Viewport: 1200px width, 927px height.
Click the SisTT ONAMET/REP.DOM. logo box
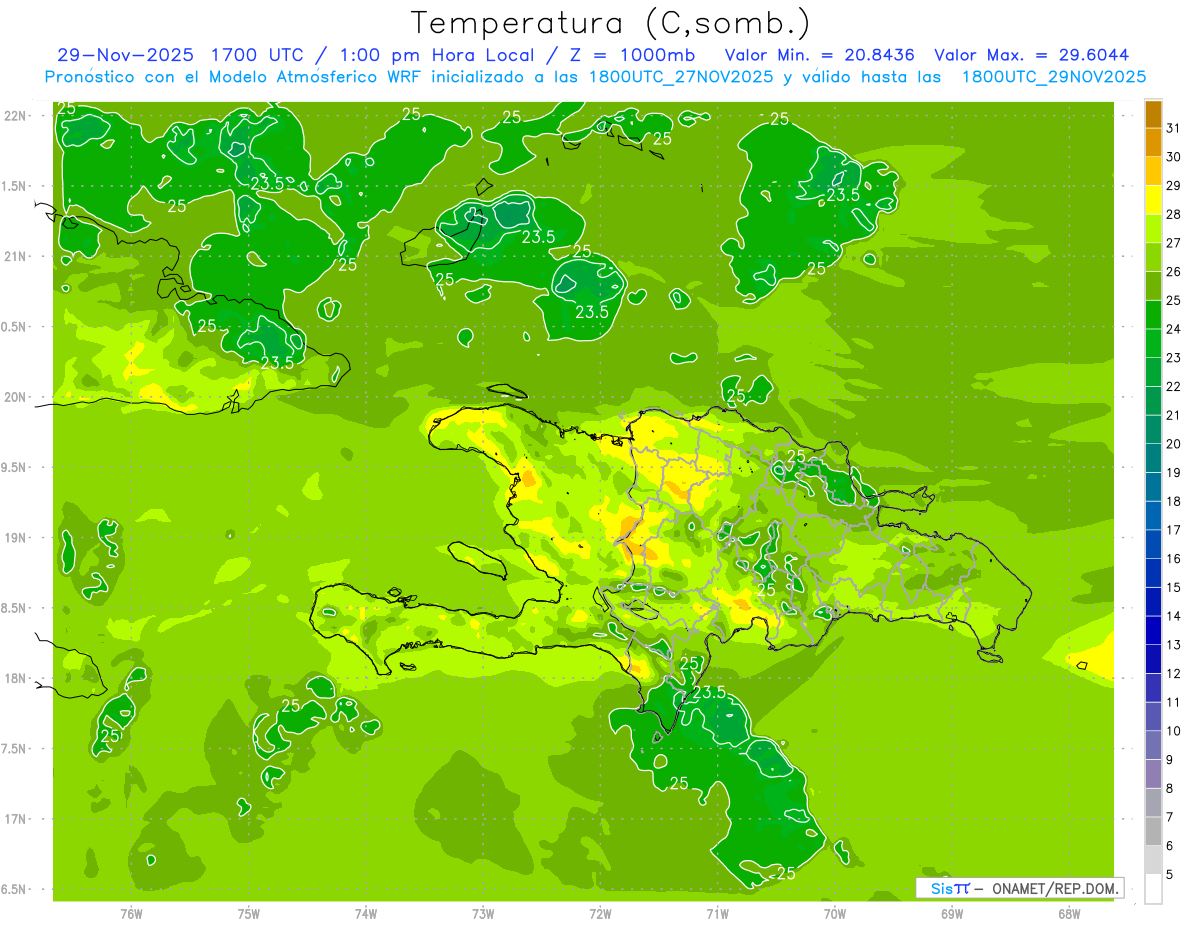(x=1020, y=888)
